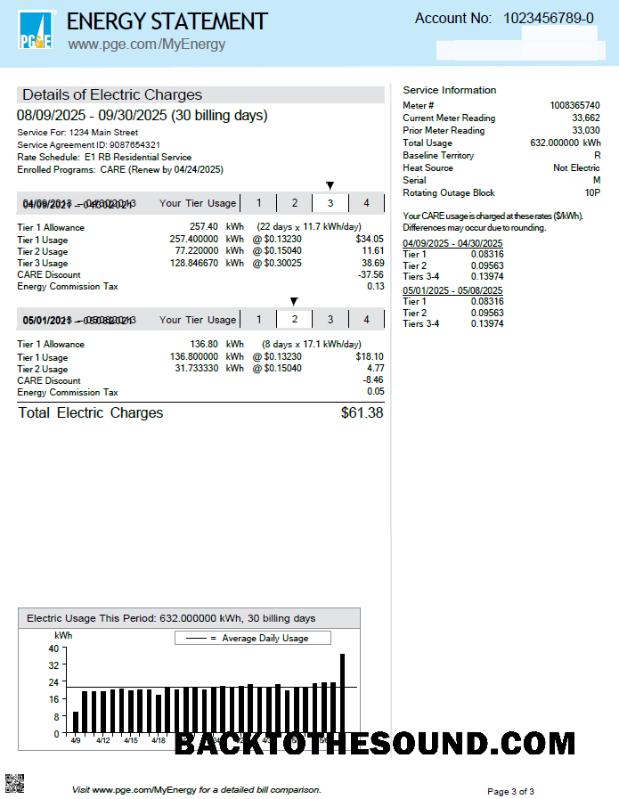Click tier box 2 in the 05/01 tier usage row
The image size is (619, 799).
tap(294, 319)
